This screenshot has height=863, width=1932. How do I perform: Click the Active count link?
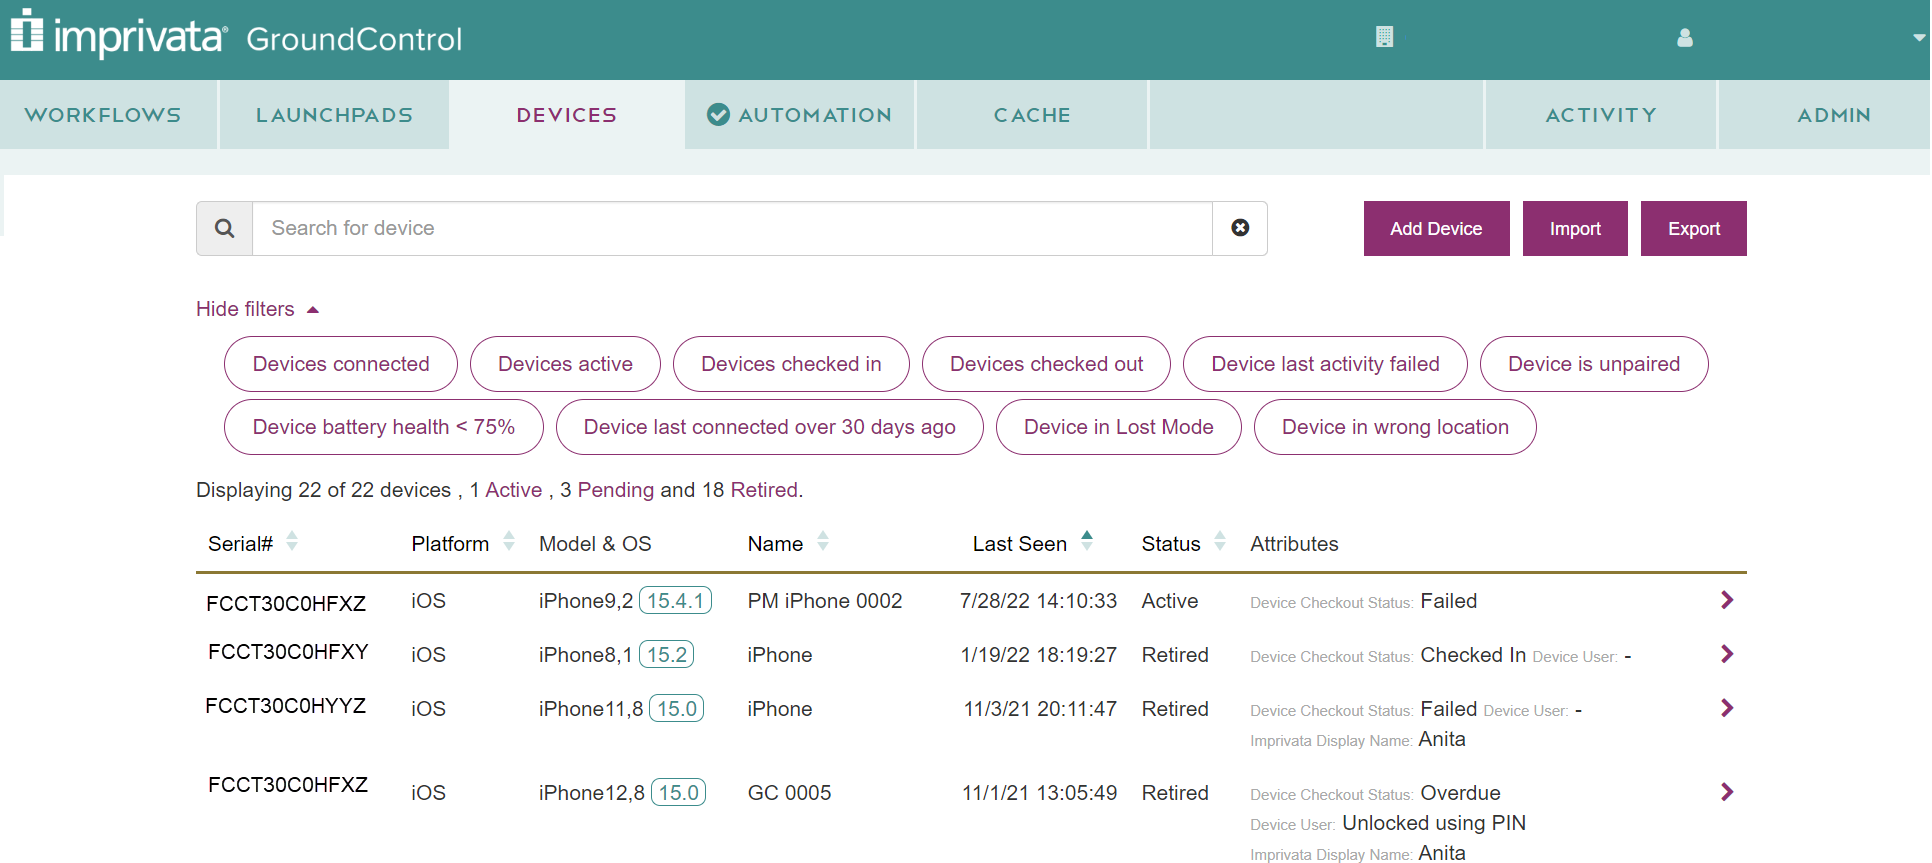coord(513,490)
